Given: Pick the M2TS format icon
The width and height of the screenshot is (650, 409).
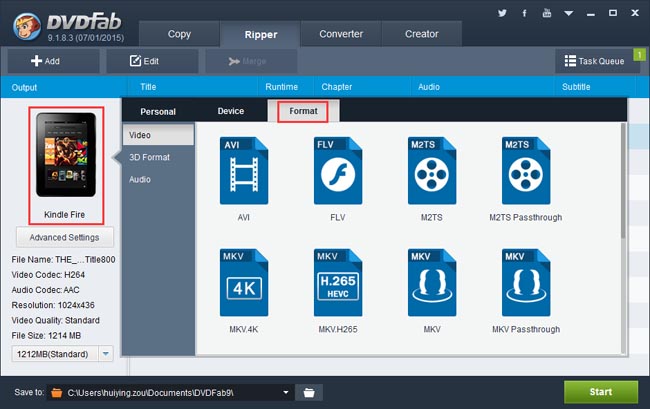Looking at the screenshot, I should click(432, 171).
